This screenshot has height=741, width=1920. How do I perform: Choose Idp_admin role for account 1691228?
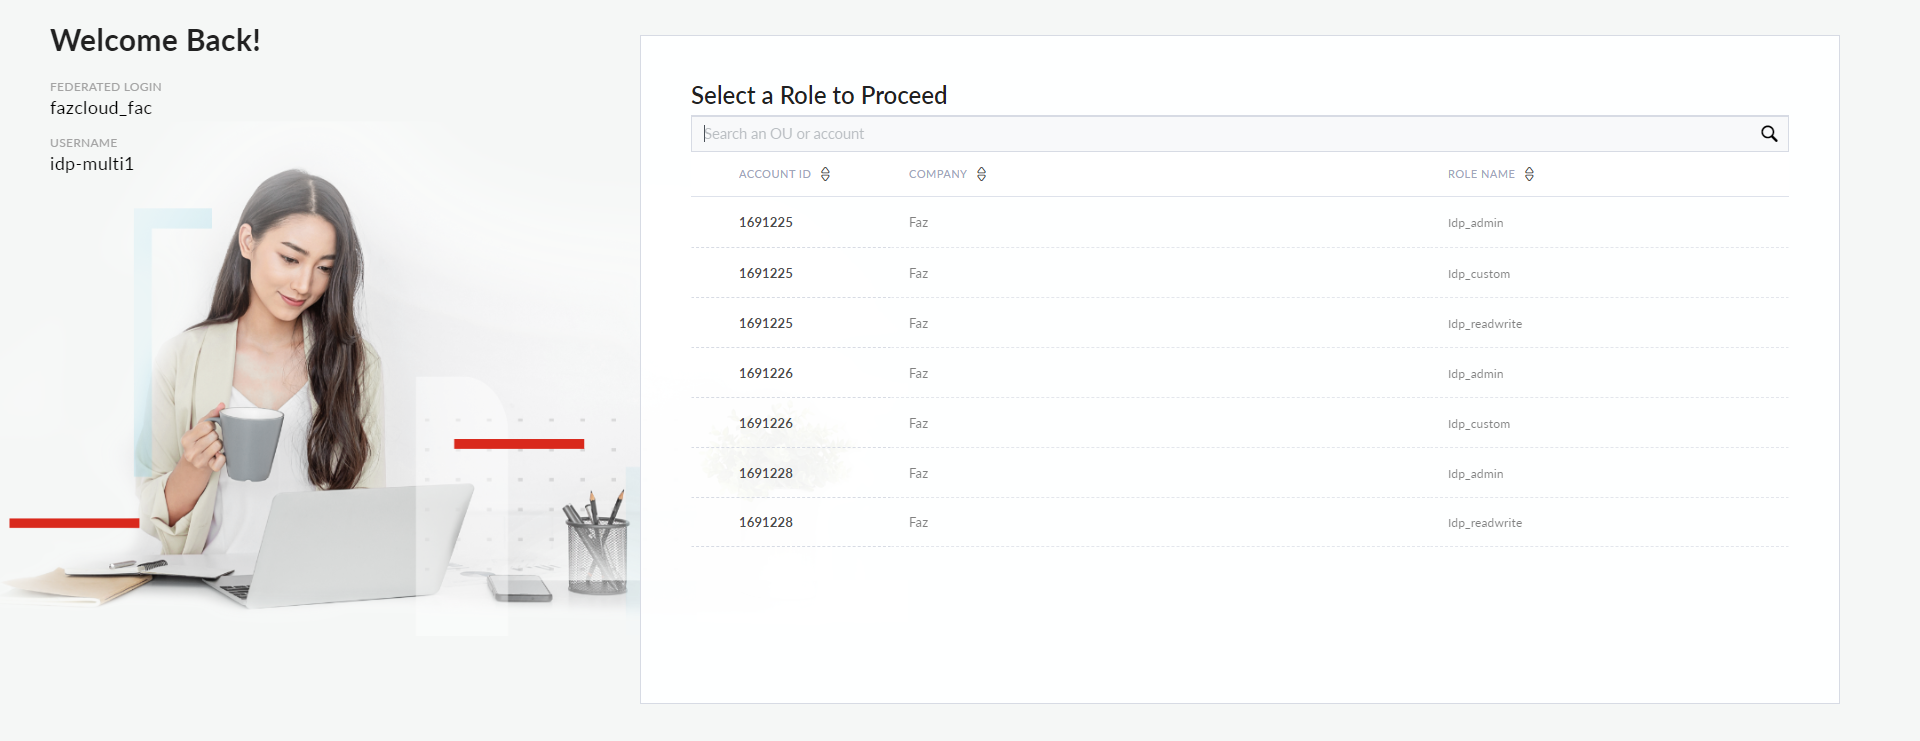coord(1475,474)
